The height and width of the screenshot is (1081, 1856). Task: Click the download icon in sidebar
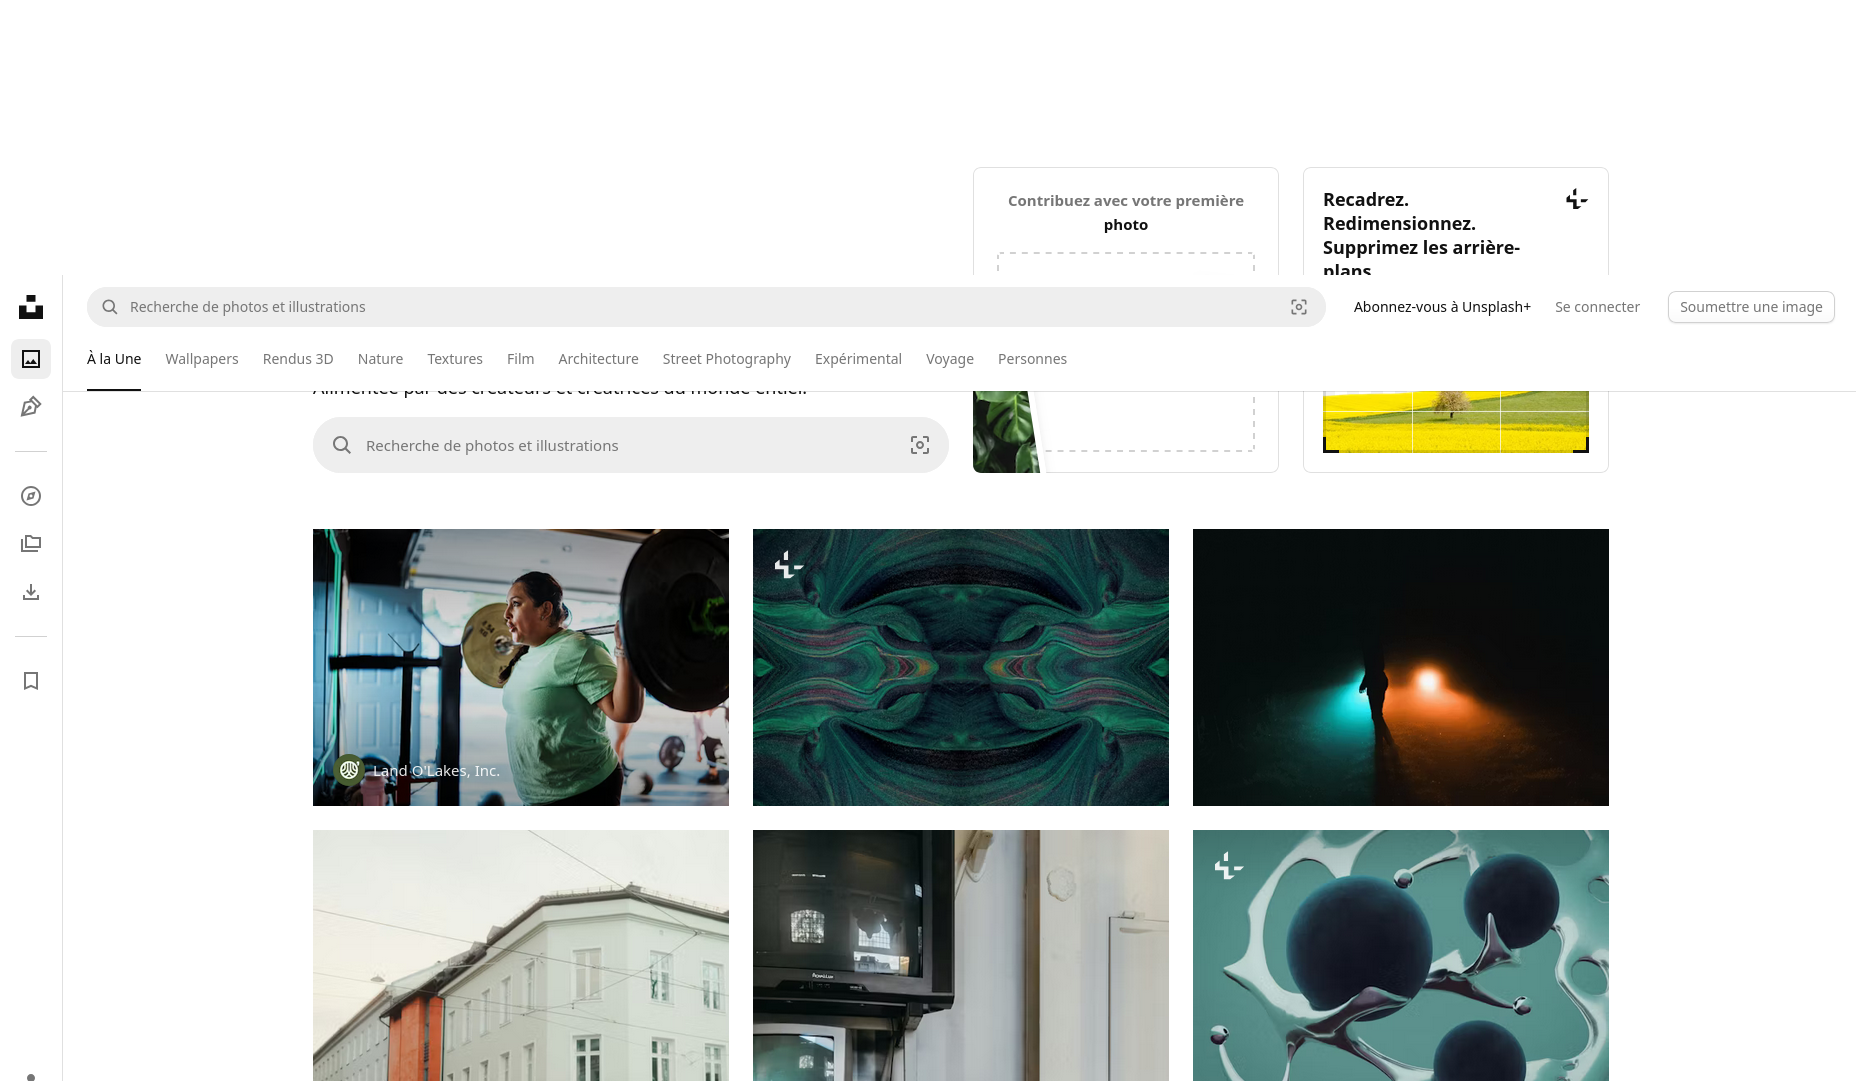point(31,592)
